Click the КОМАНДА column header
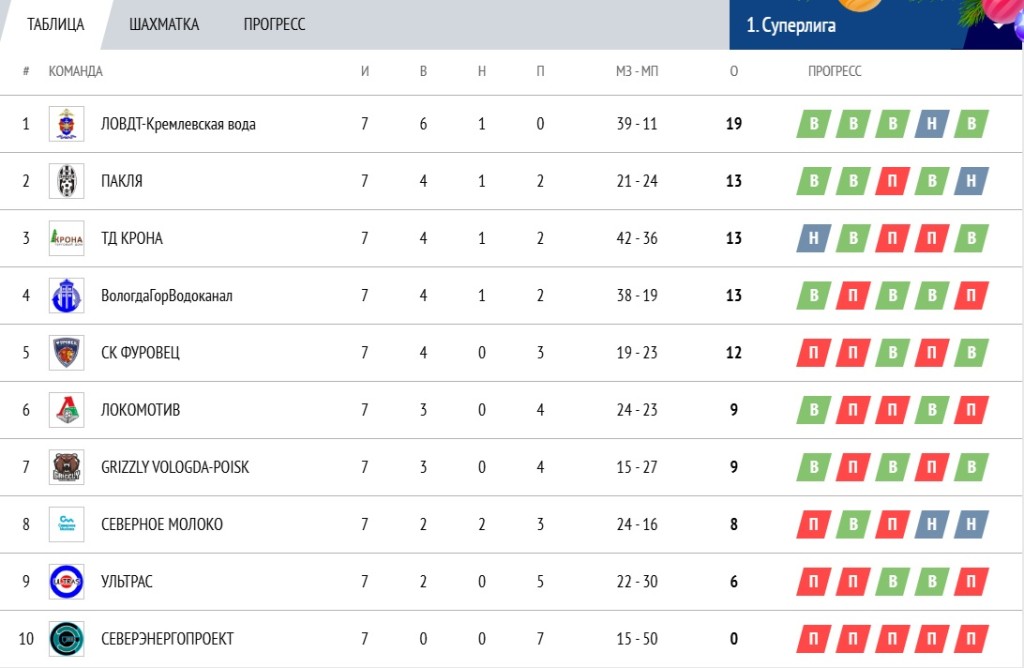Viewport: 1024px width, 668px height. 76,72
